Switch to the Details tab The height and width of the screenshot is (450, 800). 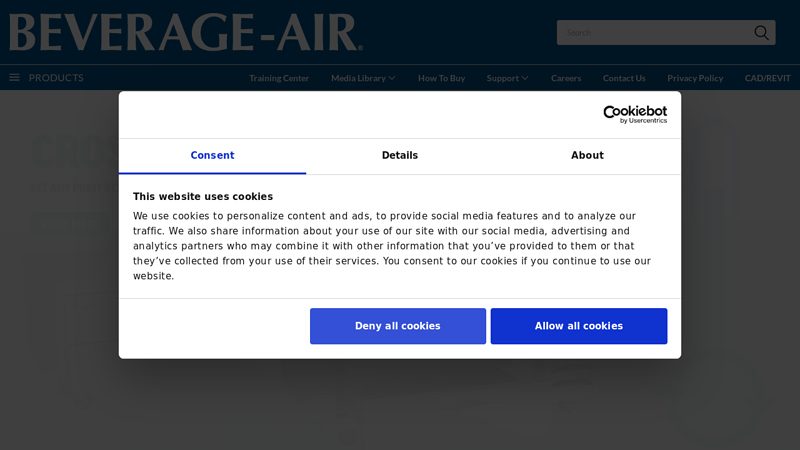[400, 156]
